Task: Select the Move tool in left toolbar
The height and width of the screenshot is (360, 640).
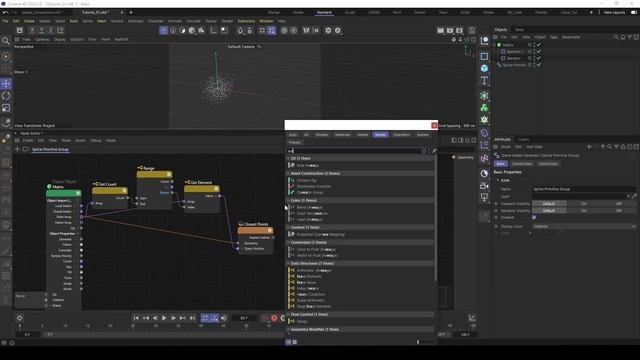Action: coord(6,84)
